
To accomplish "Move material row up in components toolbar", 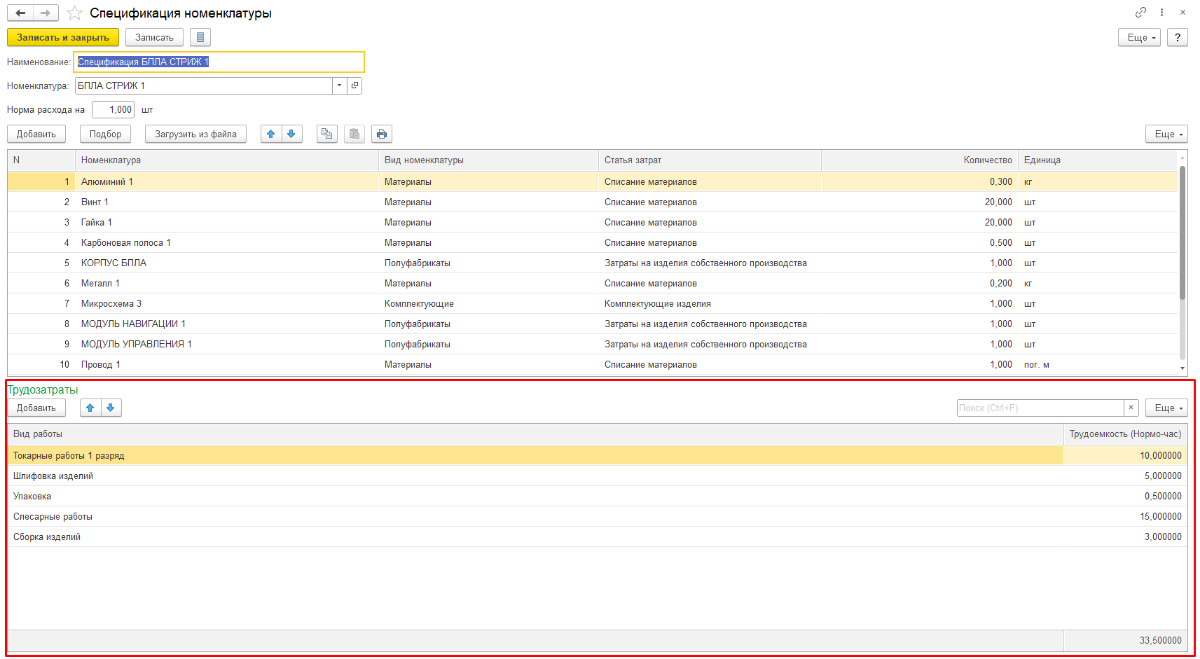I will [271, 133].
